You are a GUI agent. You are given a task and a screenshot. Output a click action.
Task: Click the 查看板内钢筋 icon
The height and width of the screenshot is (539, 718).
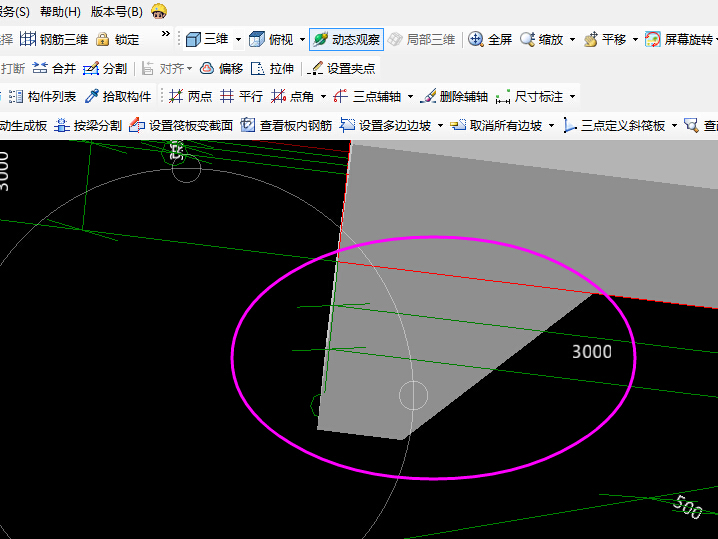point(248,125)
